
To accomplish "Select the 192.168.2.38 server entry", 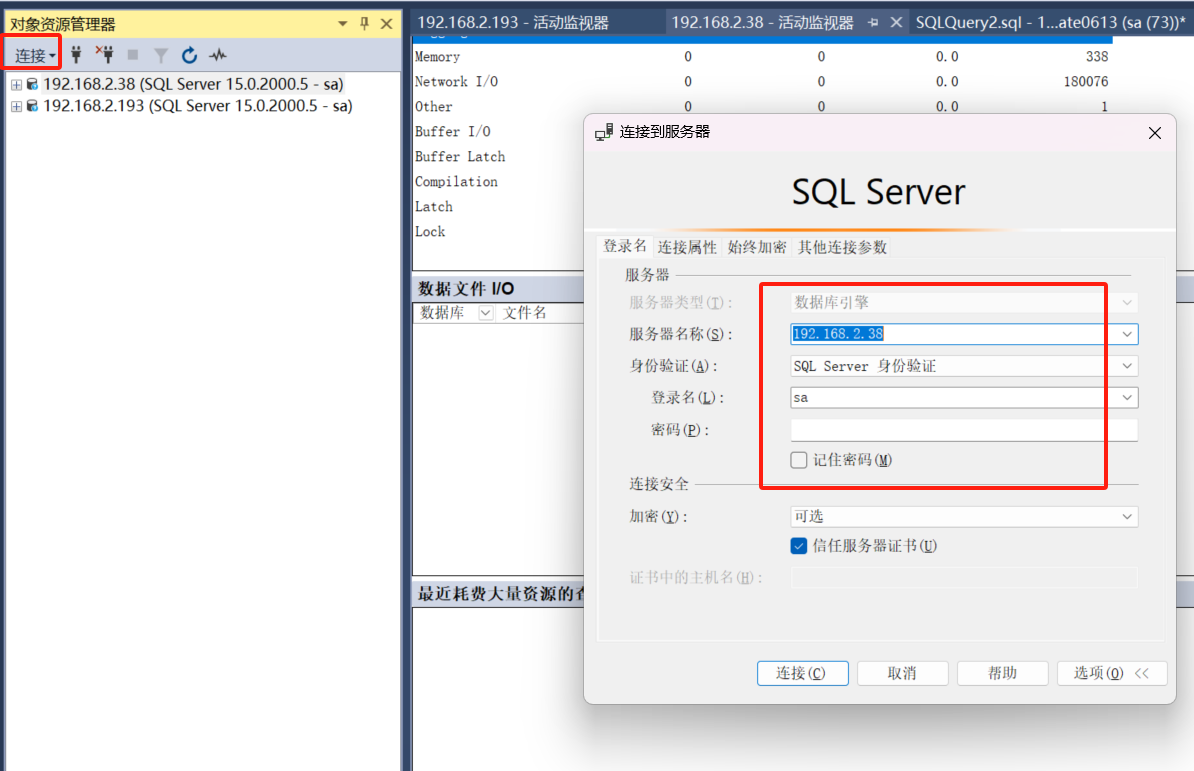I will tap(193, 84).
